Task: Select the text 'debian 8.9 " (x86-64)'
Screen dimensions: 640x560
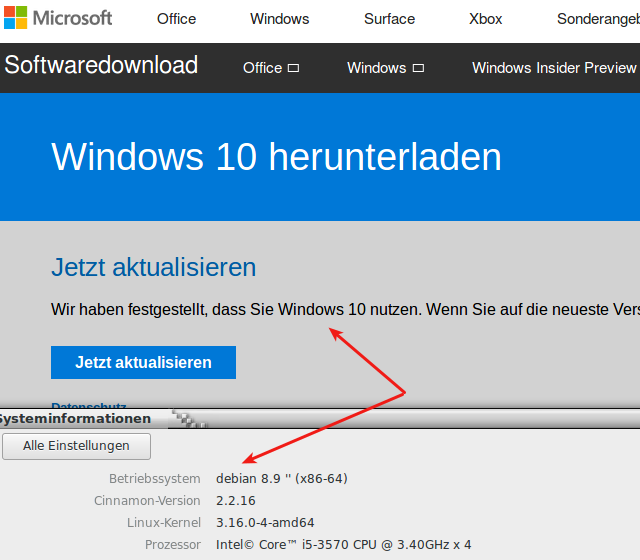Action: coord(282,478)
